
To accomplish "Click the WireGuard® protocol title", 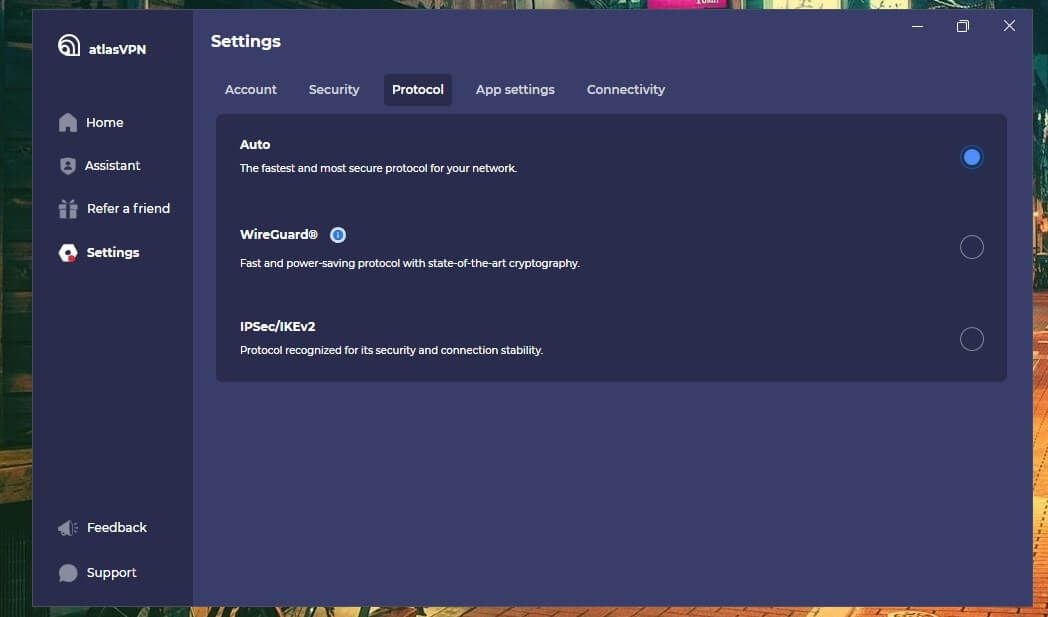I will (x=279, y=235).
